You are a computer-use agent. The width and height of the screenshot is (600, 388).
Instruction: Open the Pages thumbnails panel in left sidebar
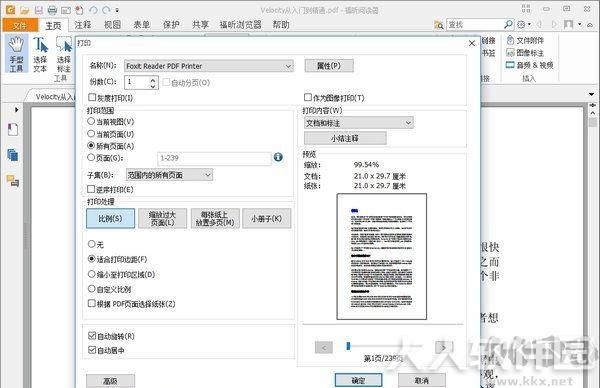pos(13,130)
